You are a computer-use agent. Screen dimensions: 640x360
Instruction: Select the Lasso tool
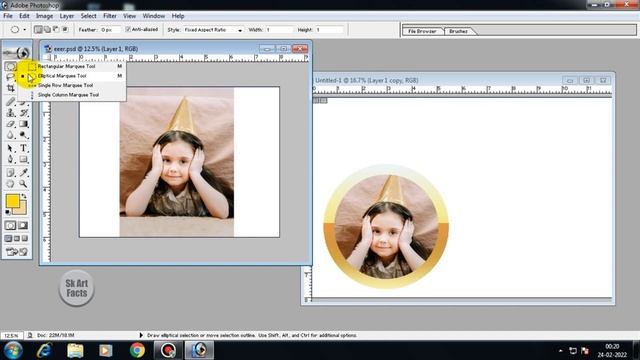point(11,77)
